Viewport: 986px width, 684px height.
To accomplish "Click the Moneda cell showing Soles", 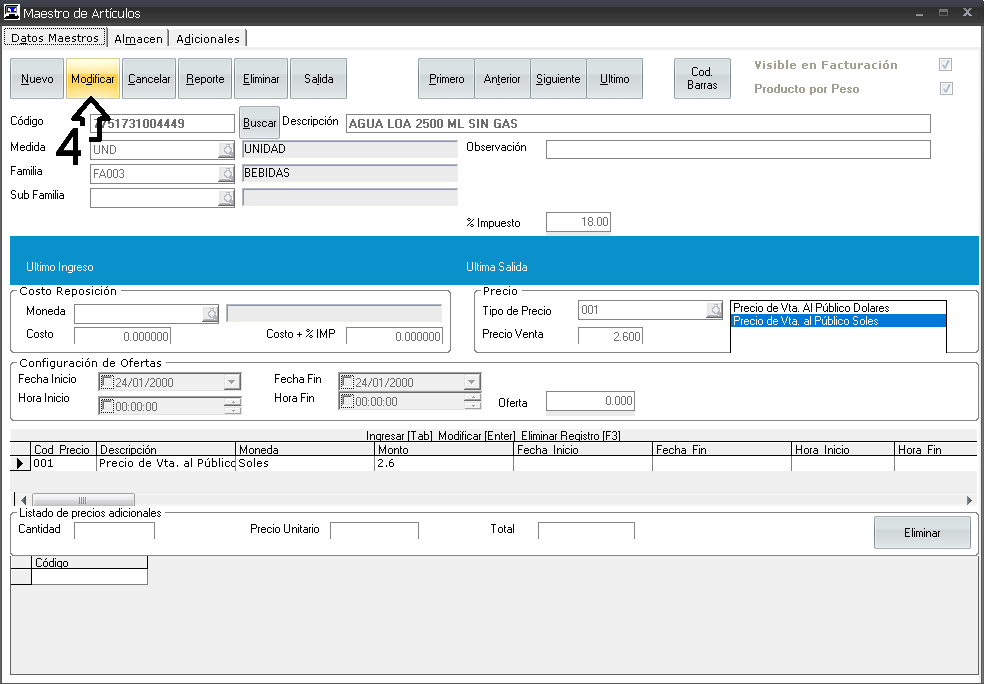I will (305, 463).
